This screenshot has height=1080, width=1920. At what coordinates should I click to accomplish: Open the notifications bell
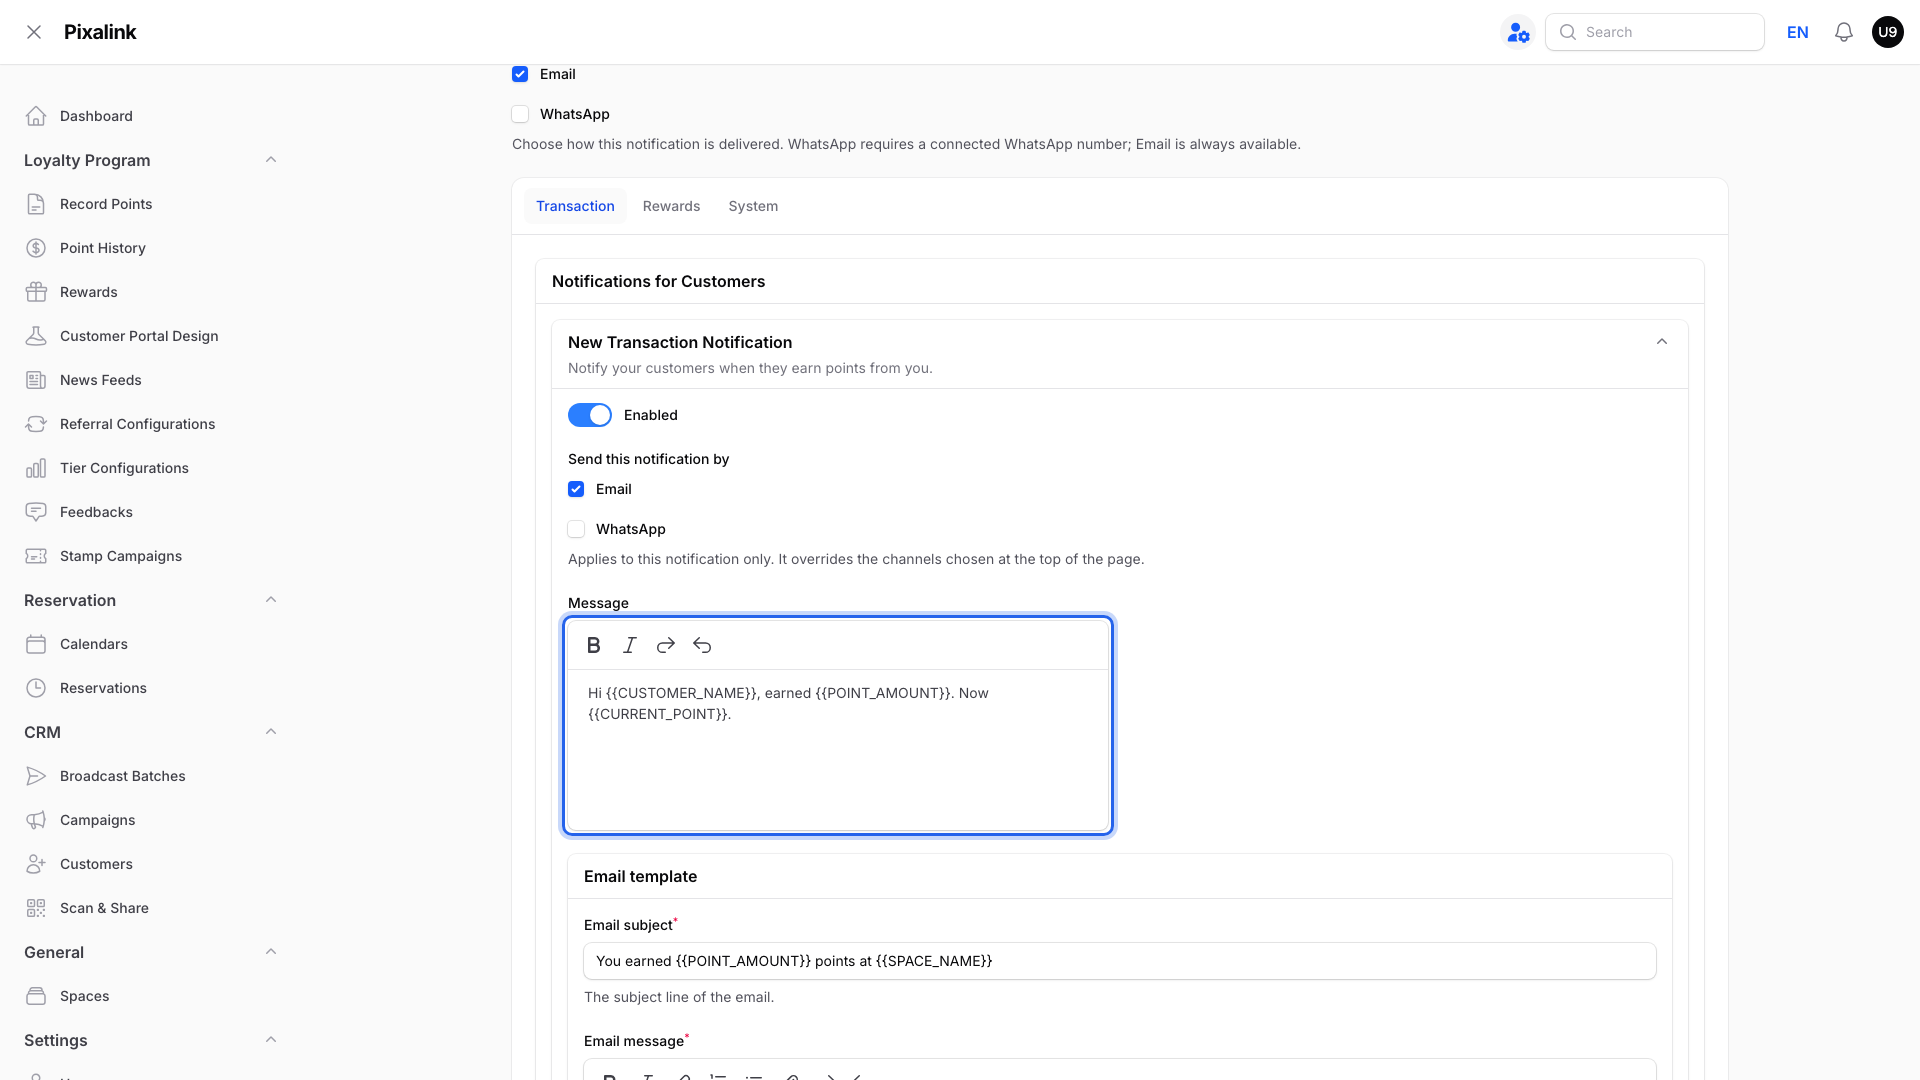click(x=1843, y=32)
